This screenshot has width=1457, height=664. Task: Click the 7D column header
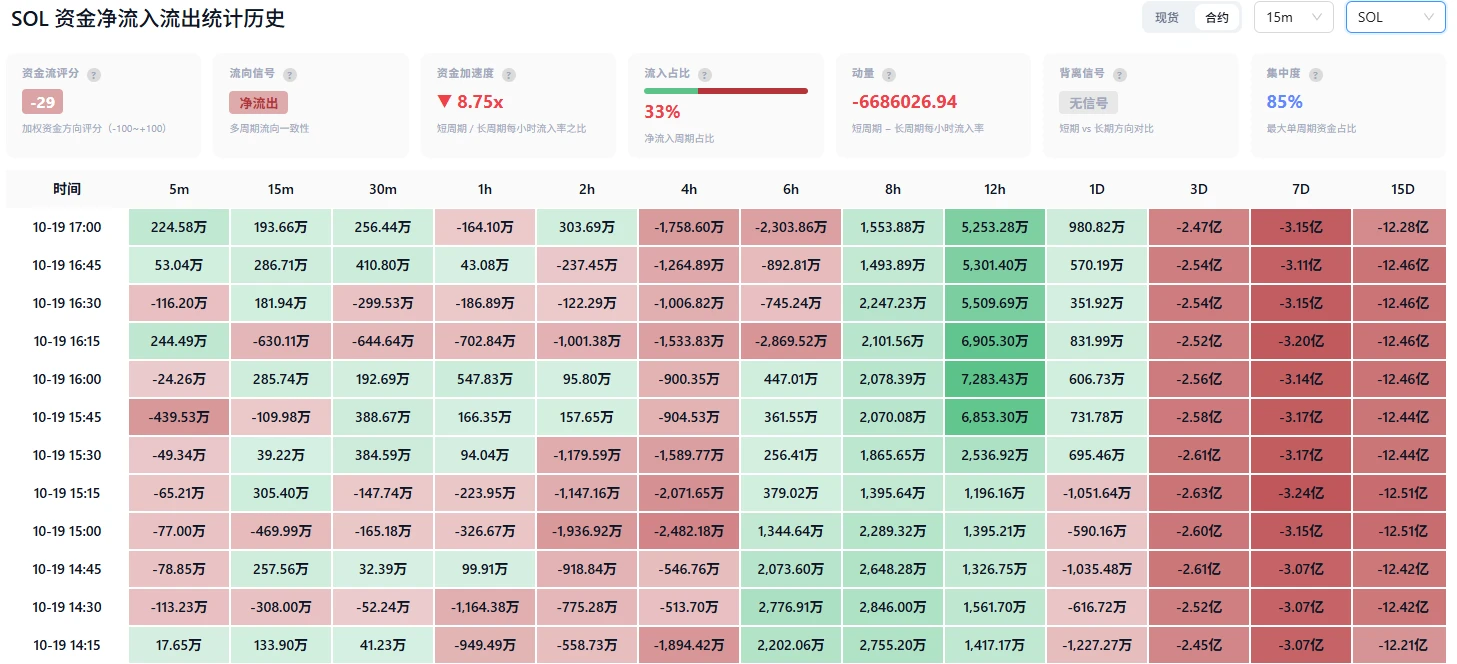(x=1301, y=189)
